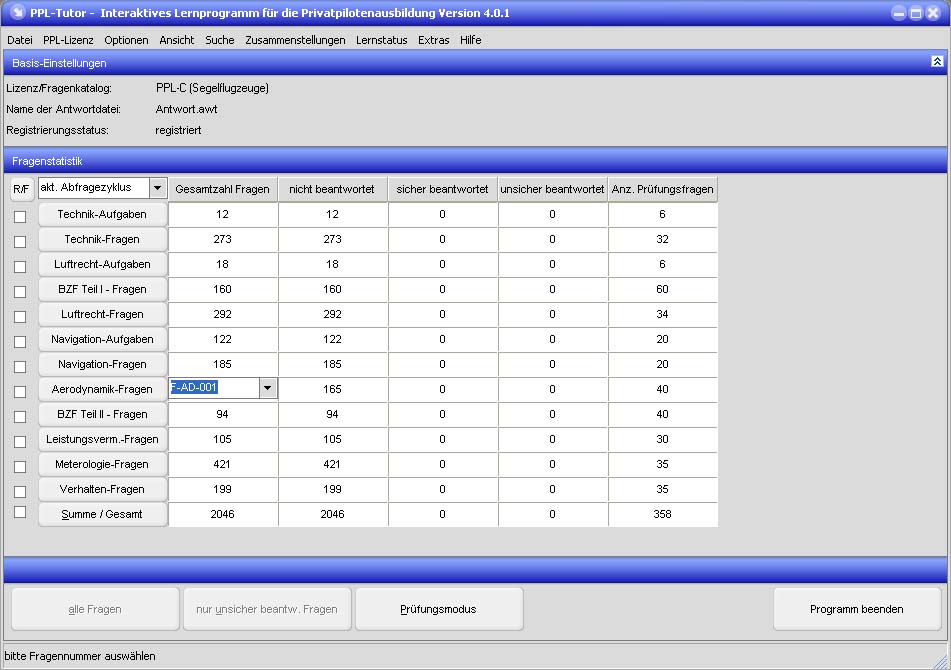
Task: Click the alle Fragen button
Action: (95, 609)
